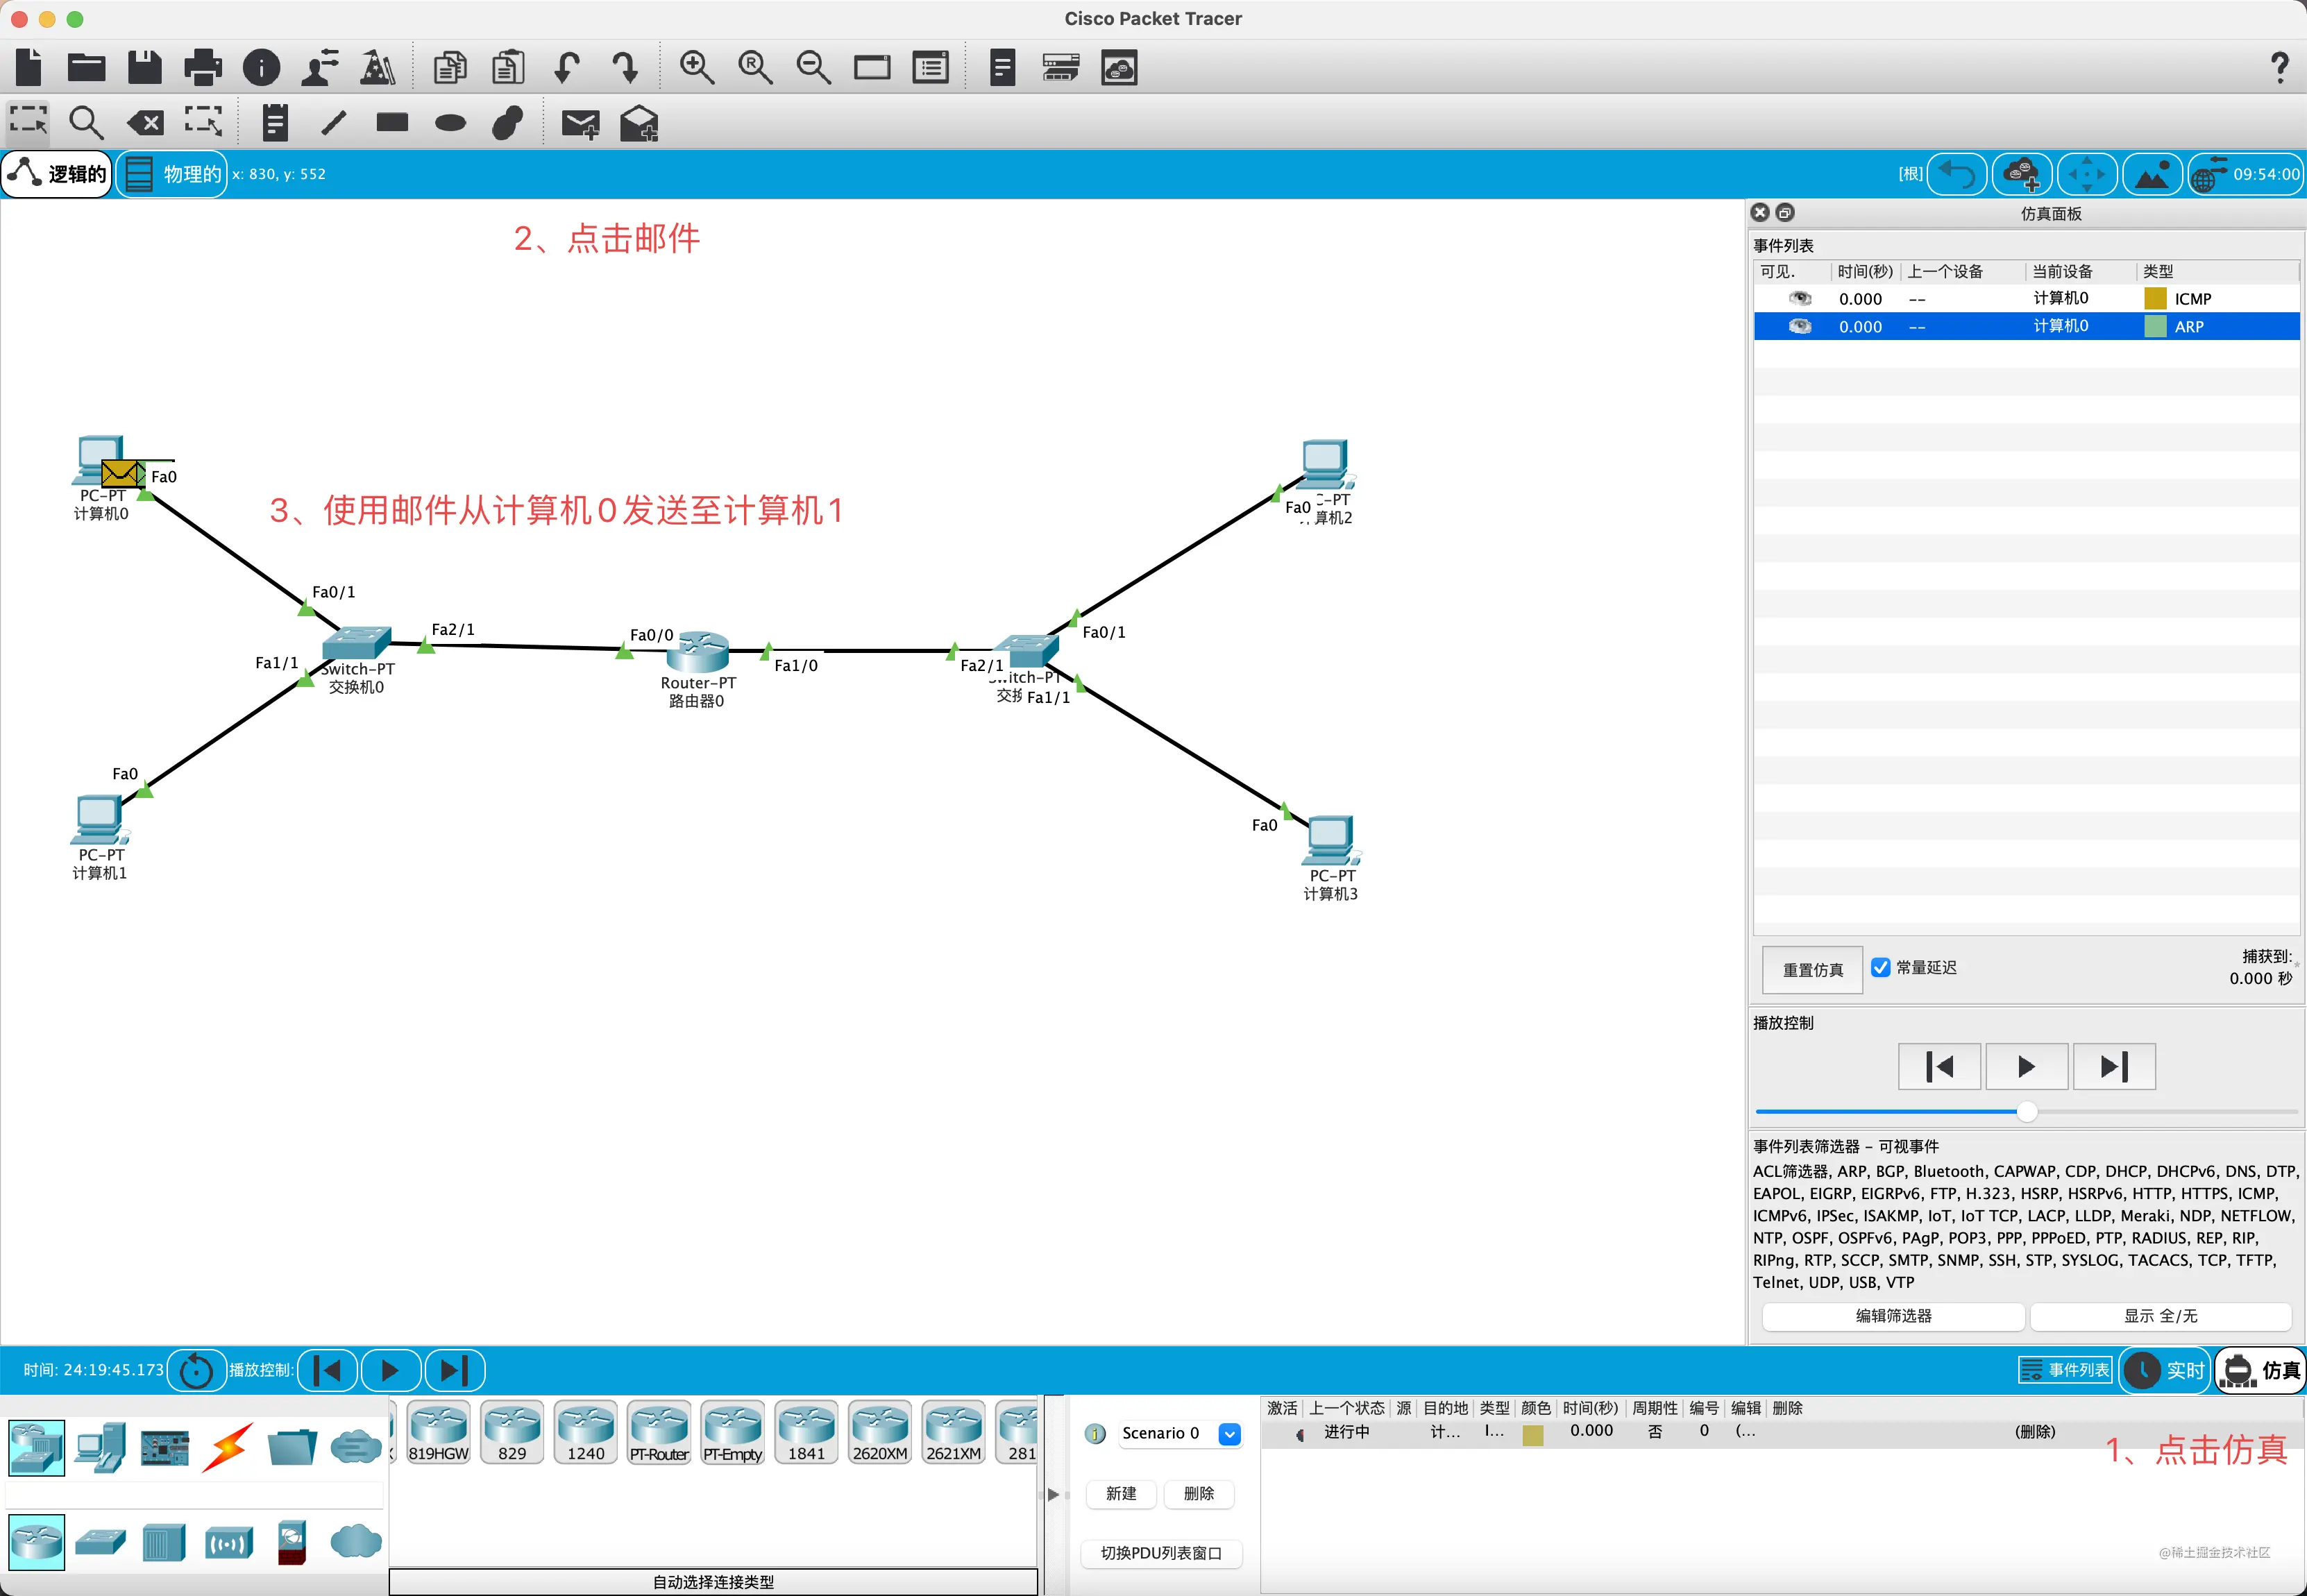Select the Routers subcategory icon
Screen dimensions: 2307x1596
(x=37, y=1541)
